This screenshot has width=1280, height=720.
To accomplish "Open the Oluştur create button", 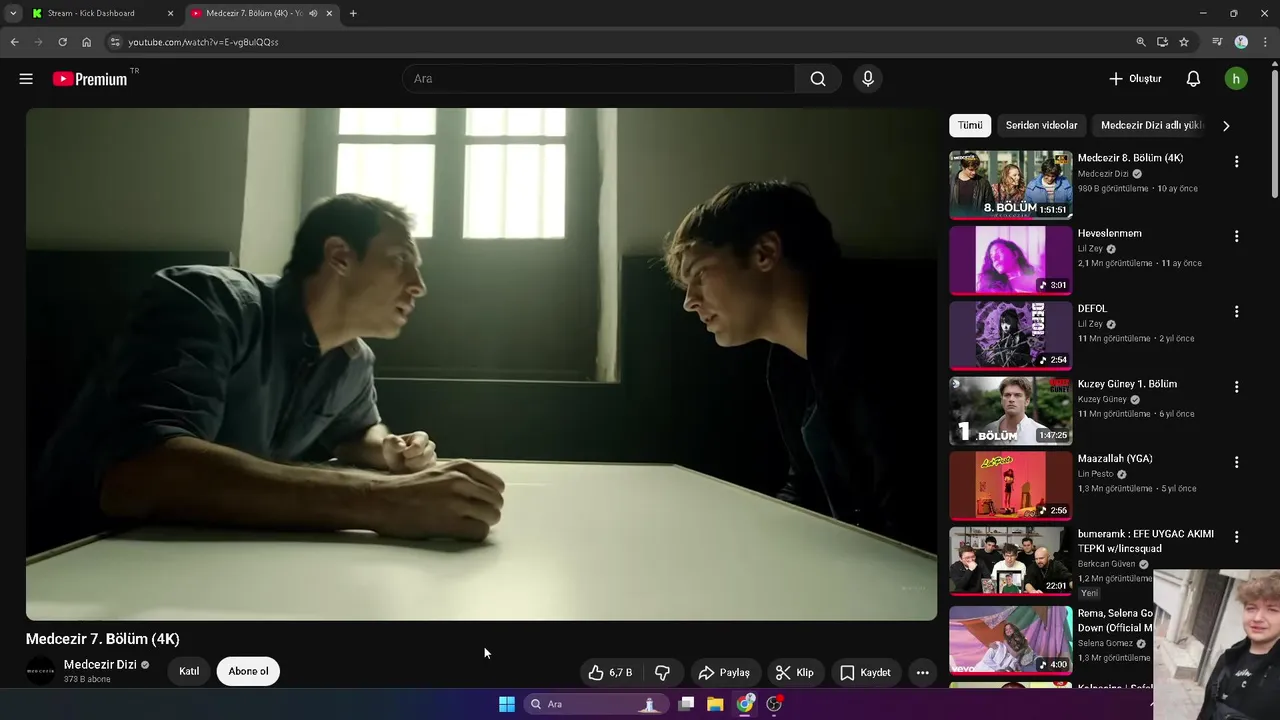I will click(1135, 79).
